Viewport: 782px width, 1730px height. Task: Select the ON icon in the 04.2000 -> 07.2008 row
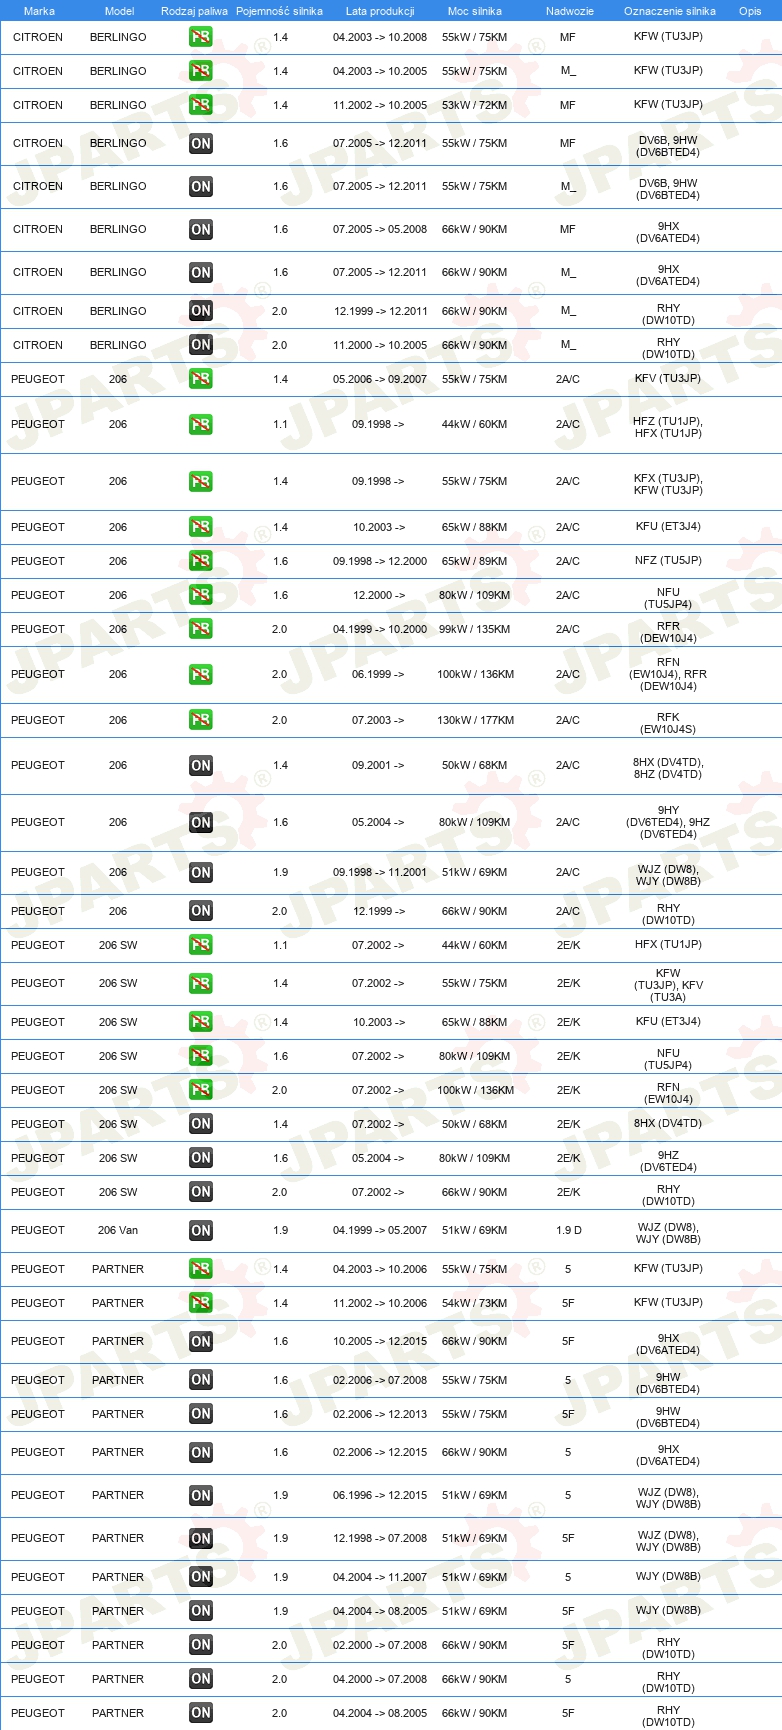click(201, 1679)
